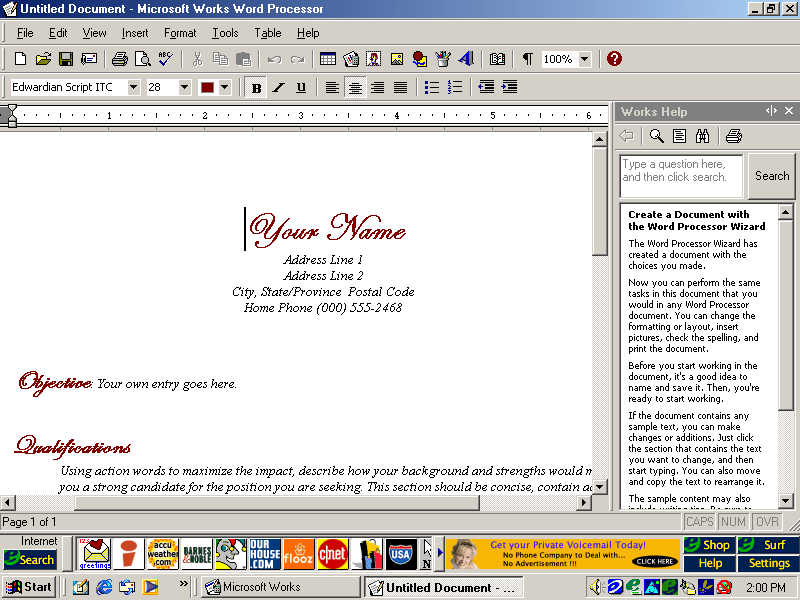Click the dark red font color swatch
This screenshot has width=800, height=600.
pyautogui.click(x=207, y=87)
